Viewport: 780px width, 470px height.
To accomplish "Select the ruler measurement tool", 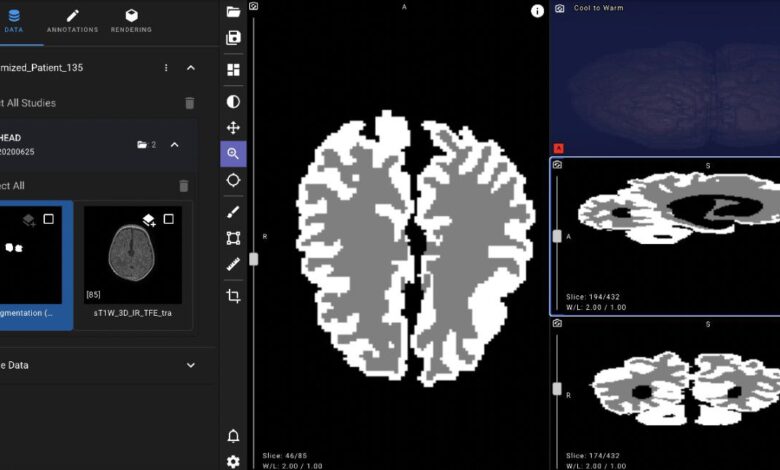I will 233,264.
